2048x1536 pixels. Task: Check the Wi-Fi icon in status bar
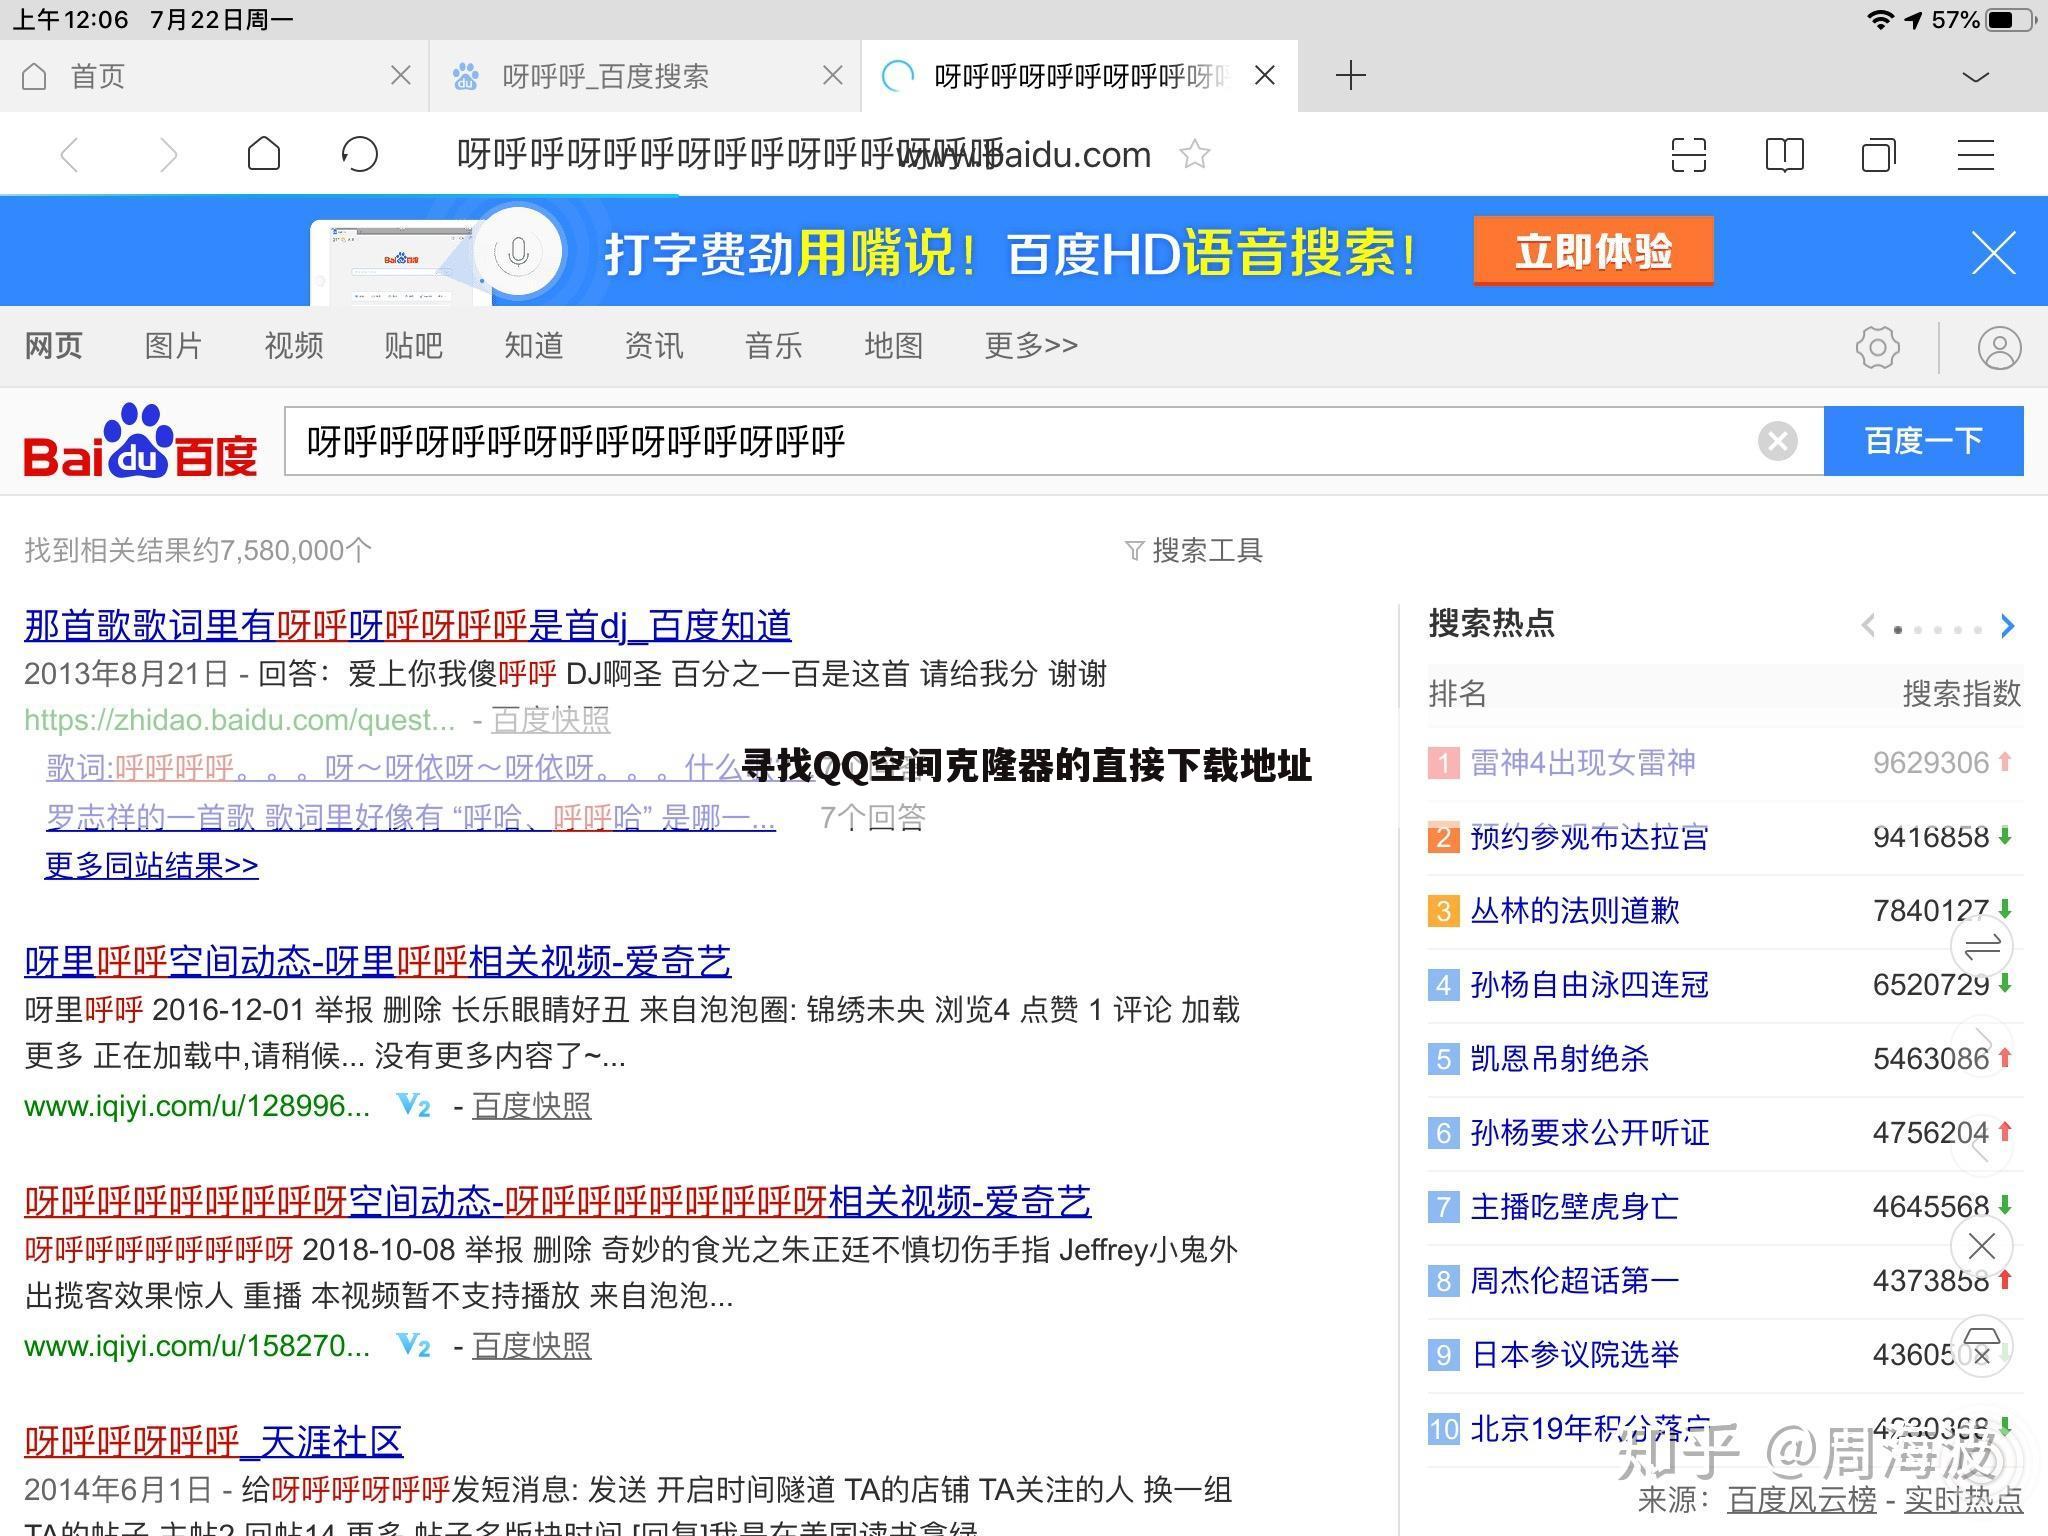click(x=1881, y=20)
